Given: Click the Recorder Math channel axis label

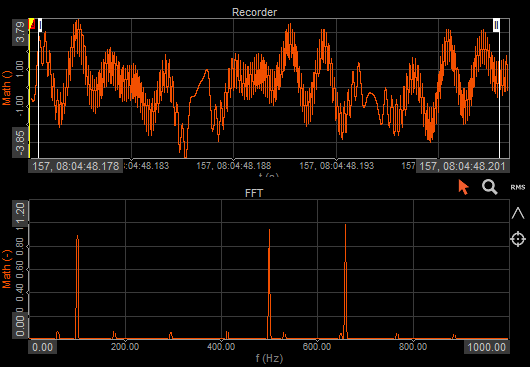Looking at the screenshot, I should coord(7,88).
